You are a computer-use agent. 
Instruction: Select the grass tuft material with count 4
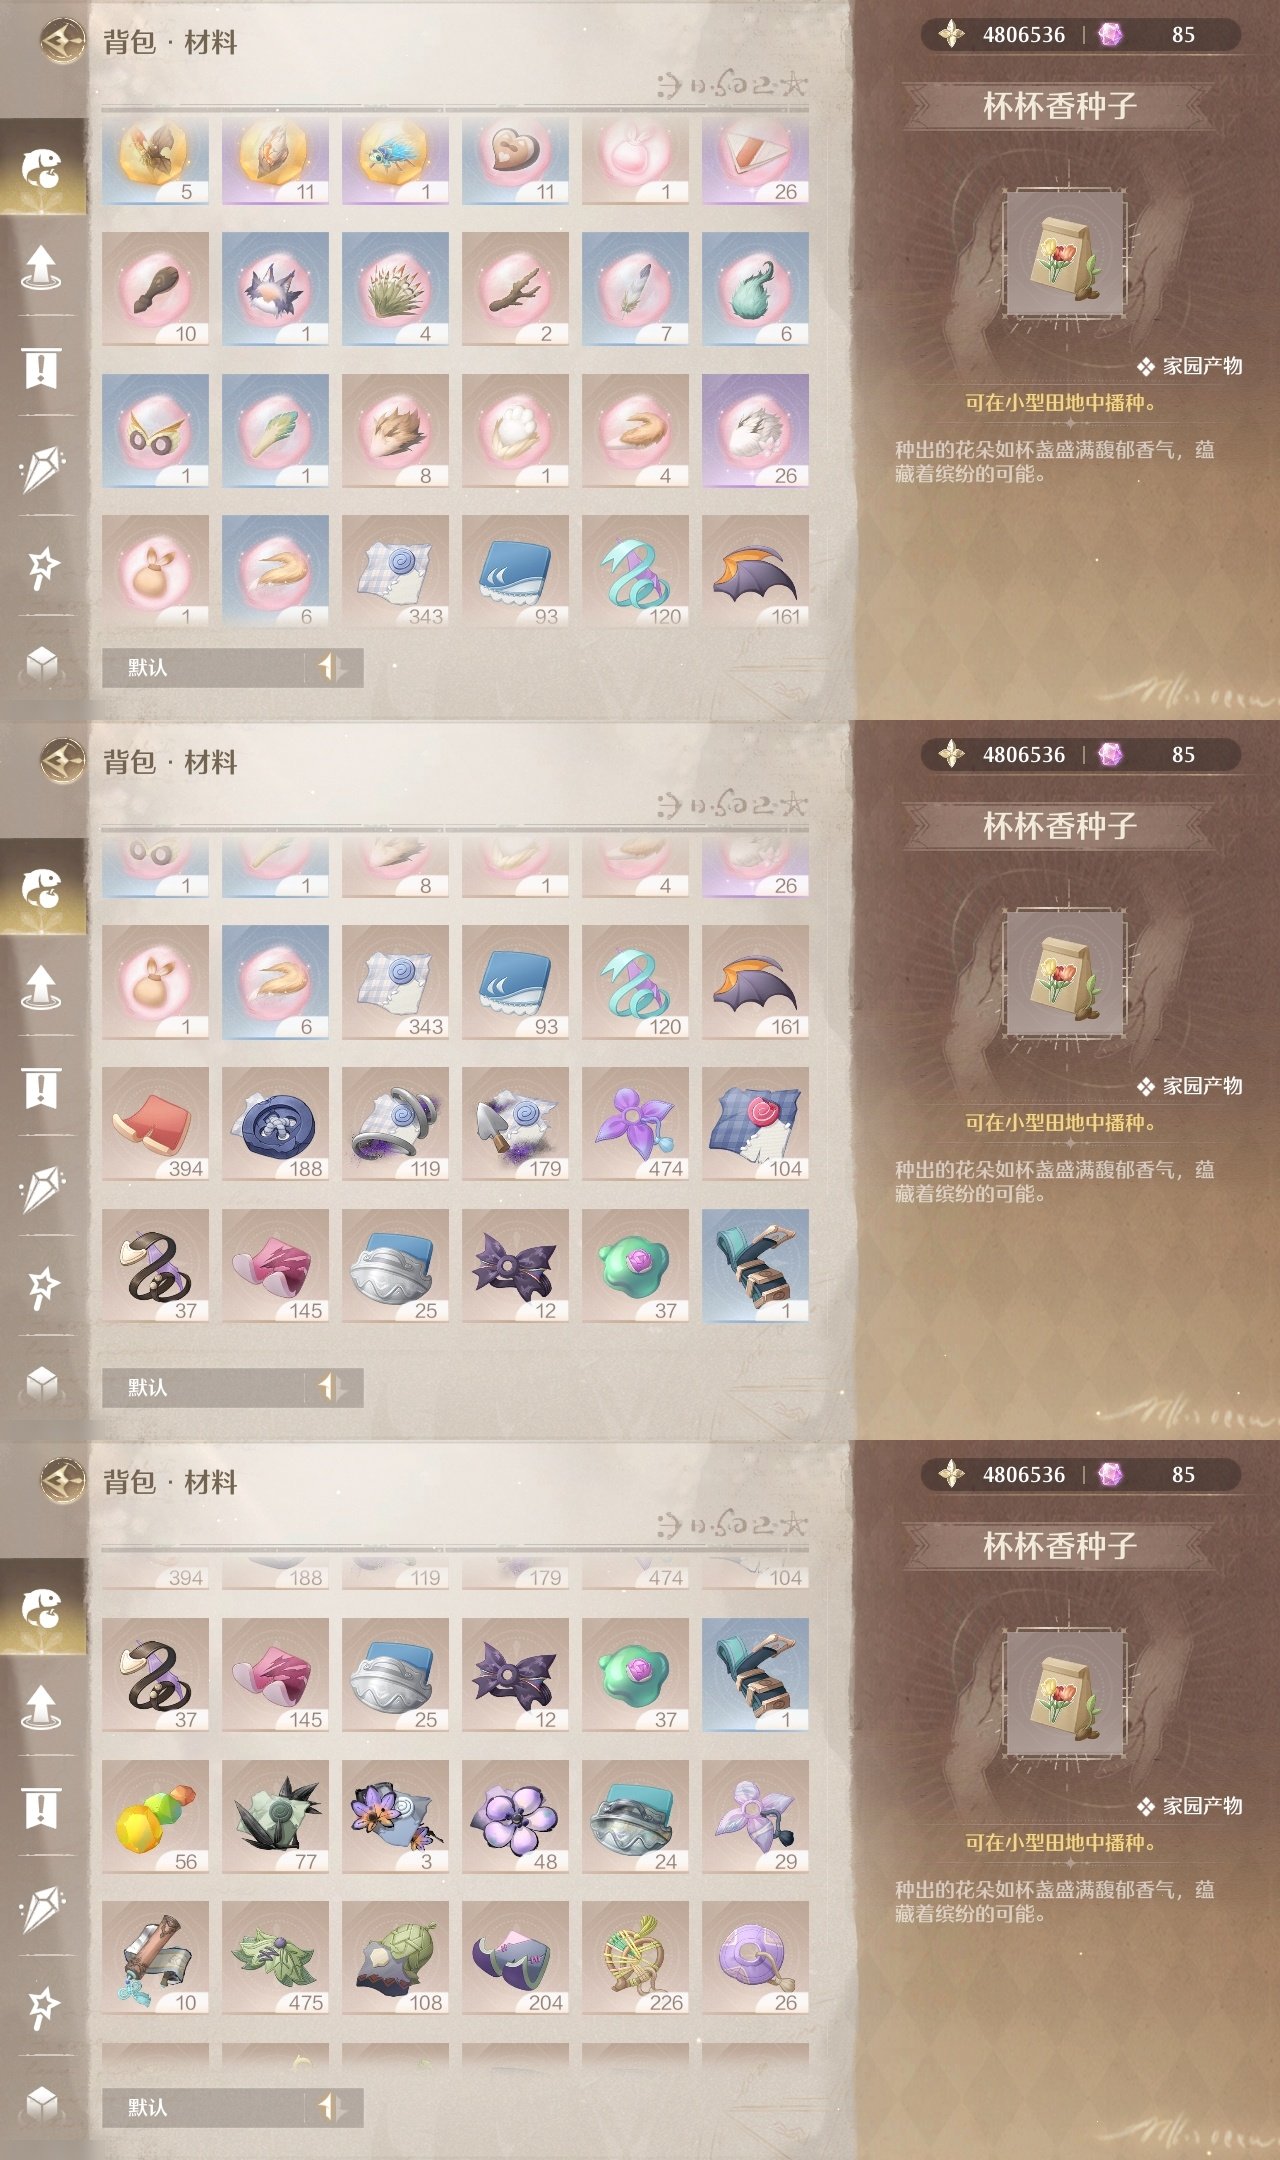[395, 289]
